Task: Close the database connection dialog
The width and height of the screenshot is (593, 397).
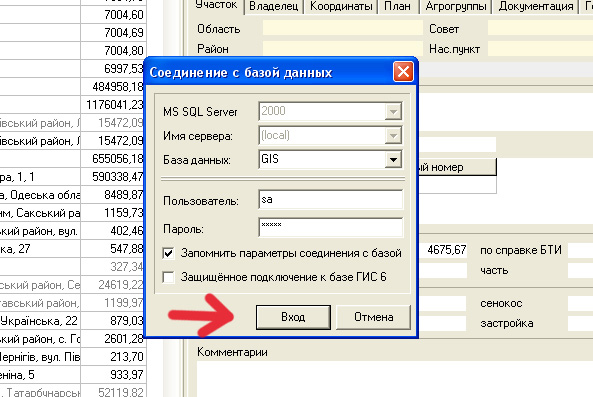Action: click(x=403, y=71)
